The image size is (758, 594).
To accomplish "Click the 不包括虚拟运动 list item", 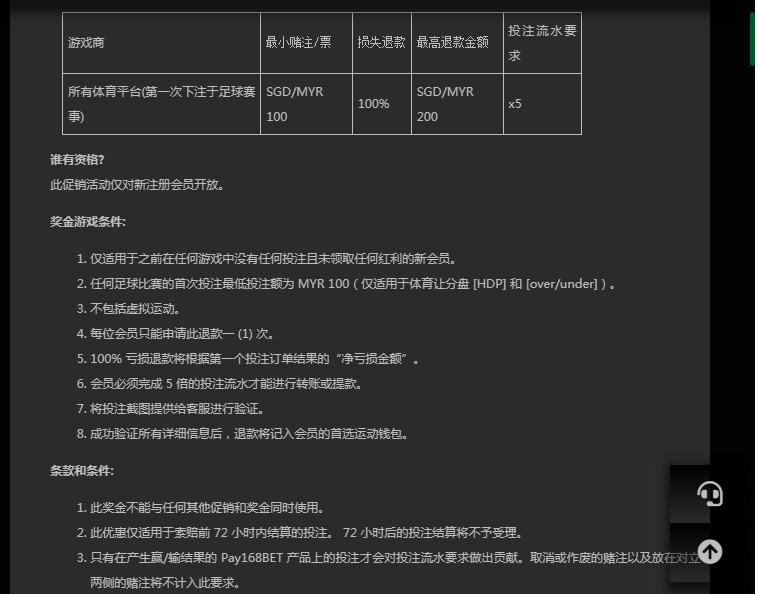I will pos(135,309).
